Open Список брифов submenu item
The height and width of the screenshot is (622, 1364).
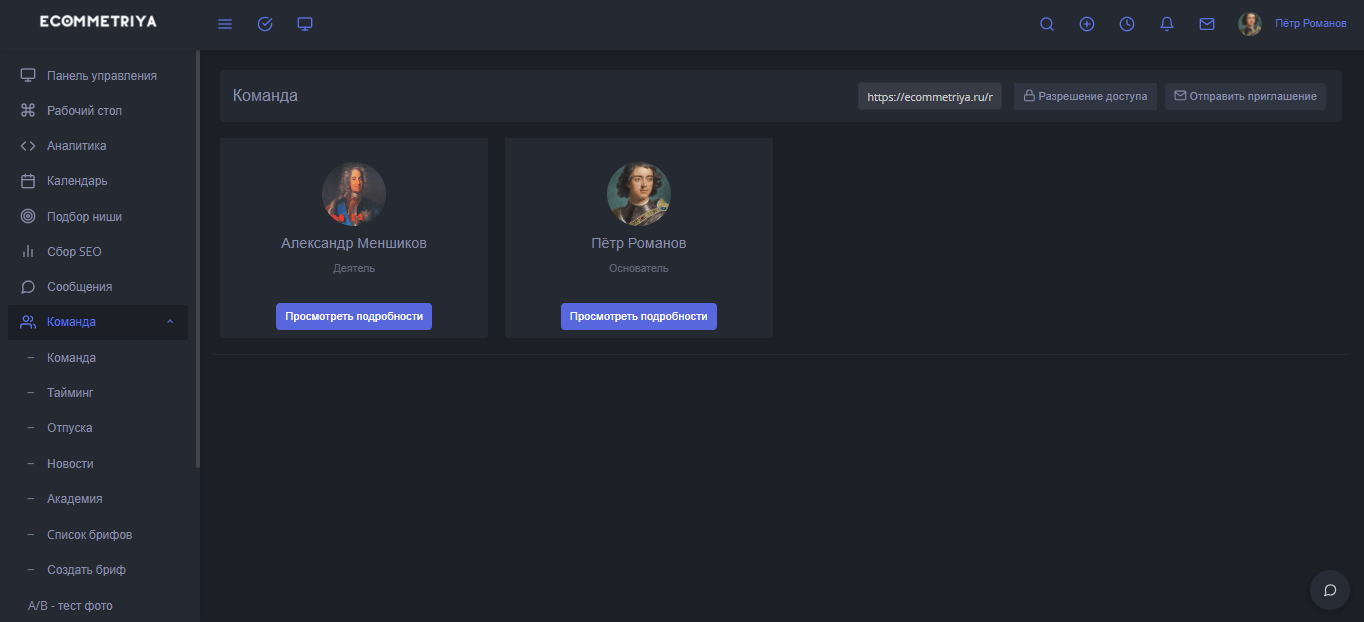click(x=89, y=535)
